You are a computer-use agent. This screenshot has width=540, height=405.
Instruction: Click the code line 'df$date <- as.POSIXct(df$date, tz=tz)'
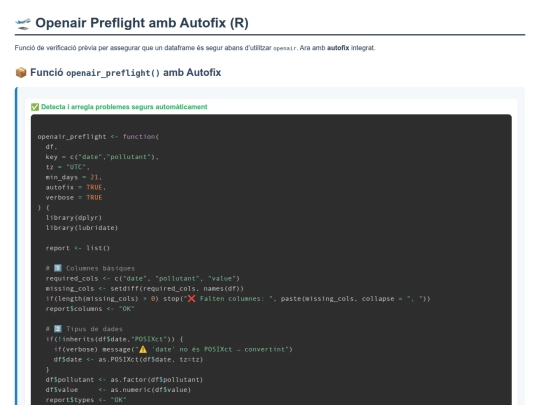point(128,360)
